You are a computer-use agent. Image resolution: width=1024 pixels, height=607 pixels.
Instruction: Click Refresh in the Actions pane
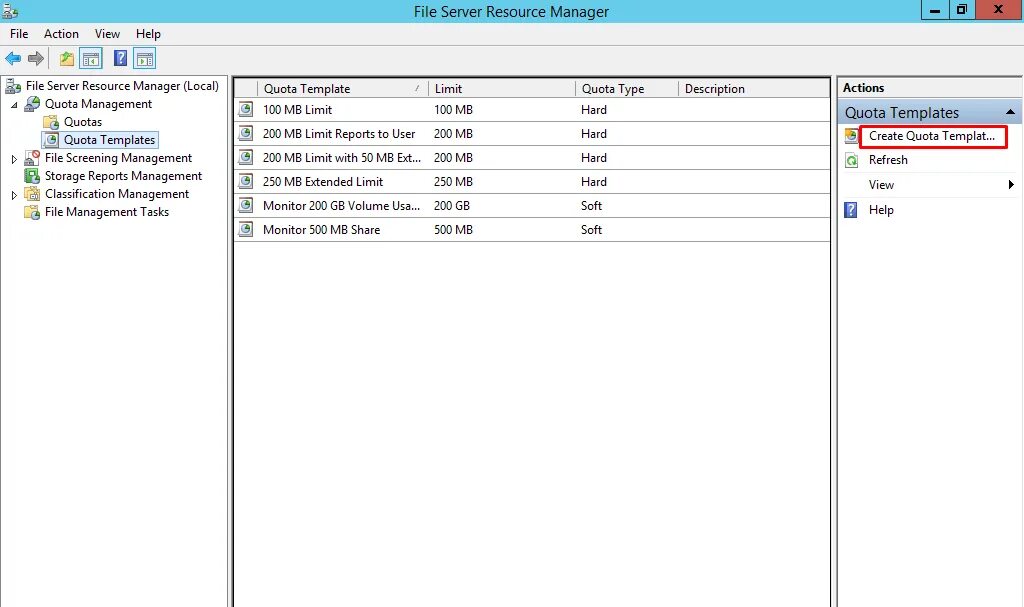pyautogui.click(x=888, y=160)
